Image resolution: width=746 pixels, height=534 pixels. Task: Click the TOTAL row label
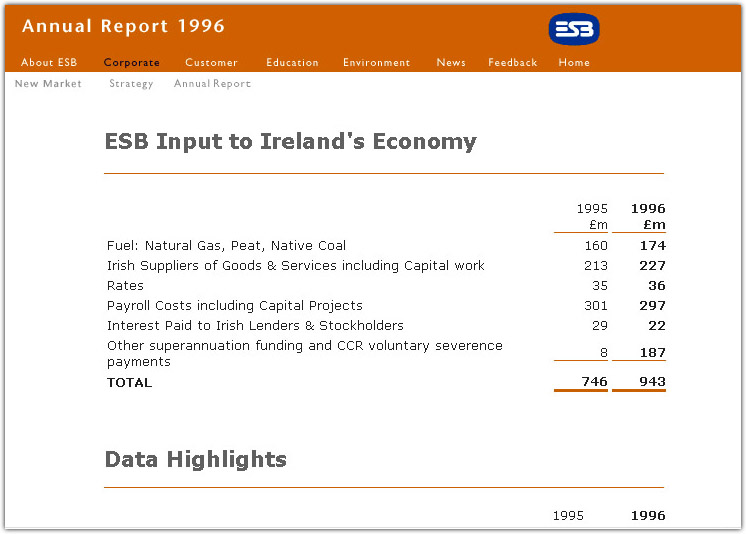coord(129,383)
